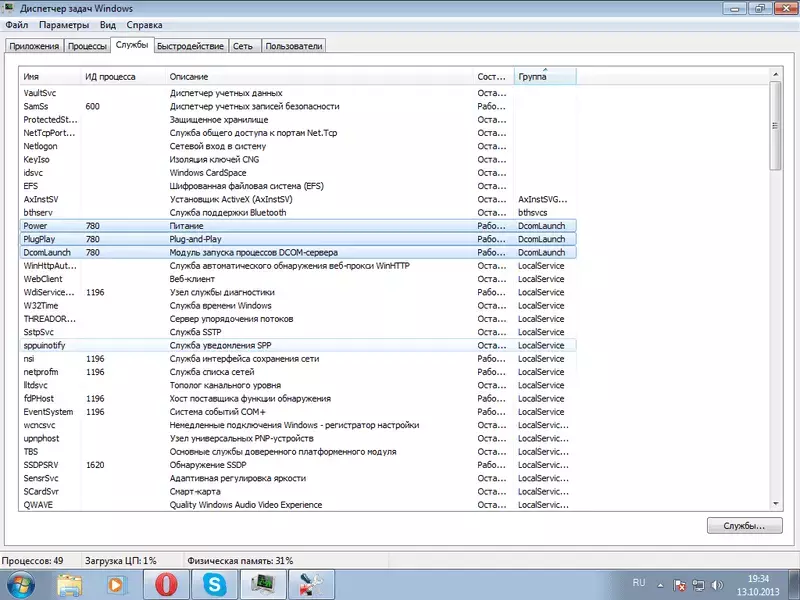Select the Power service row
This screenshot has width=800, height=600.
298,226
